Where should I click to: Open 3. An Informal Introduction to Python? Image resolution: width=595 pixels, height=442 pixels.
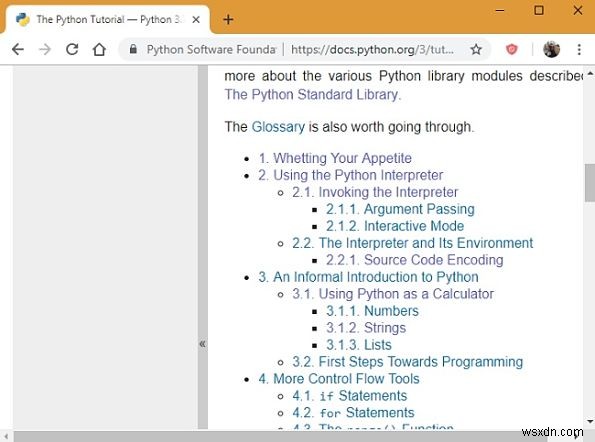[368, 277]
